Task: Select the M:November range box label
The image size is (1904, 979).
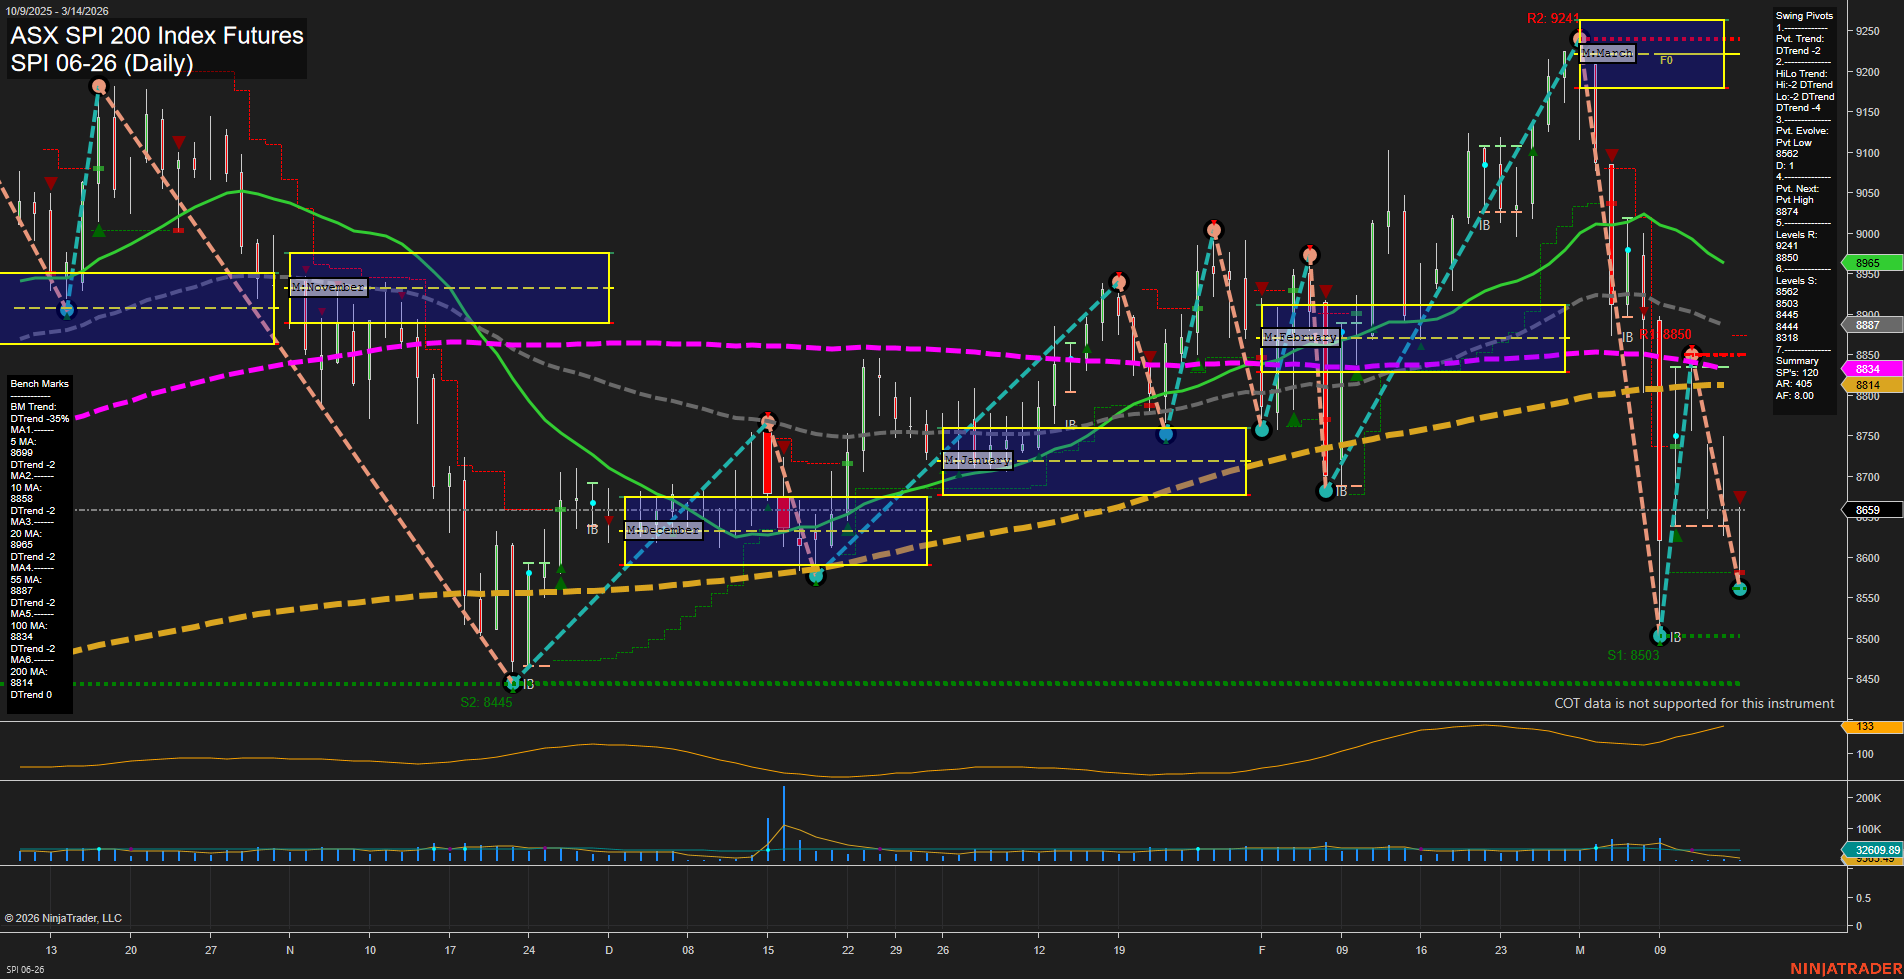Action: 329,287
